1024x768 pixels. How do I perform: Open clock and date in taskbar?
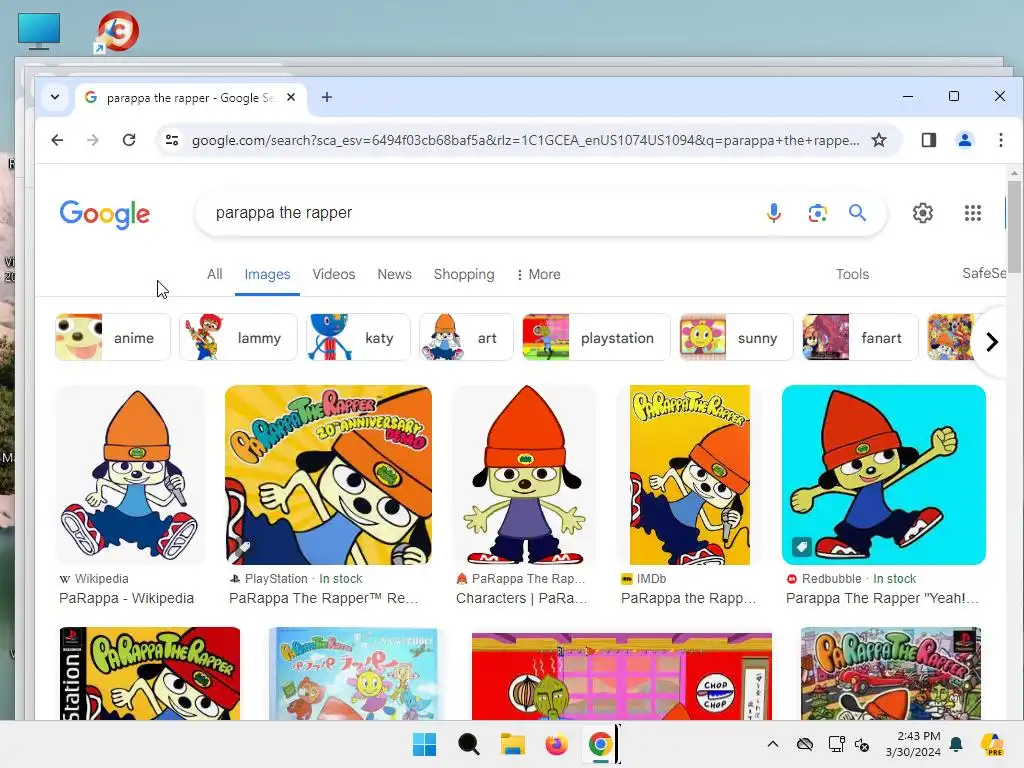[x=913, y=744]
